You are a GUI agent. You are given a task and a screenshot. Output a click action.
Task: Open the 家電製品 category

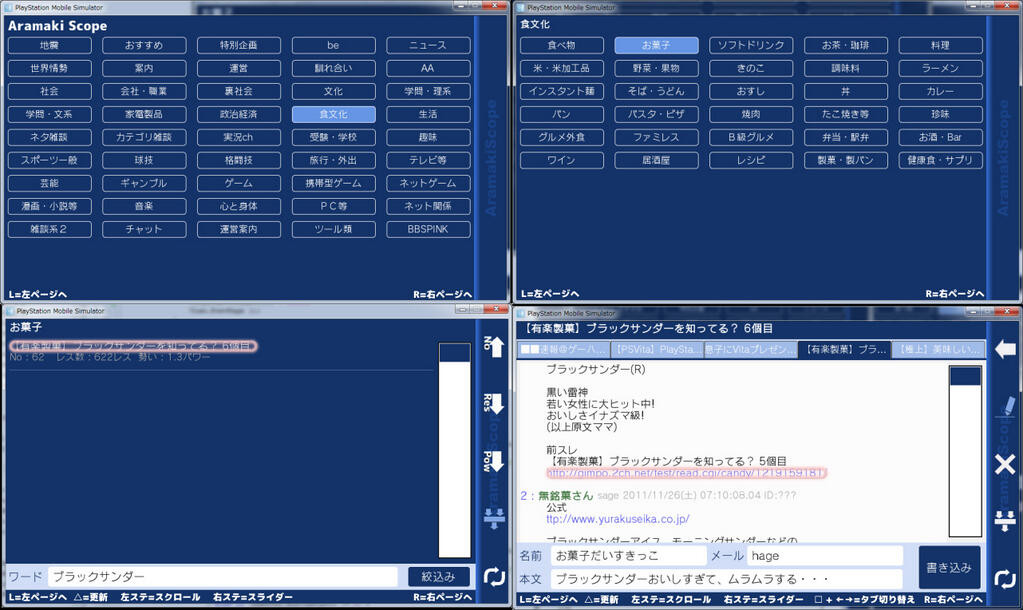tap(144, 114)
